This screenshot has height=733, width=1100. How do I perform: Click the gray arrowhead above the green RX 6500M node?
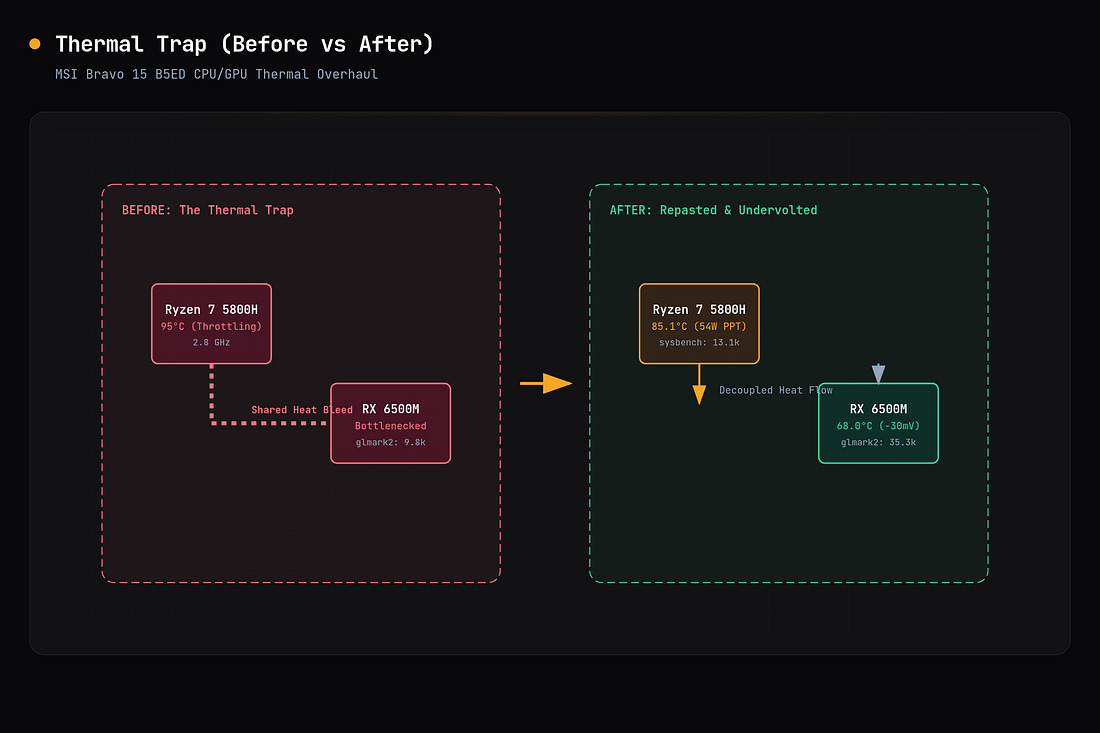[x=878, y=373]
